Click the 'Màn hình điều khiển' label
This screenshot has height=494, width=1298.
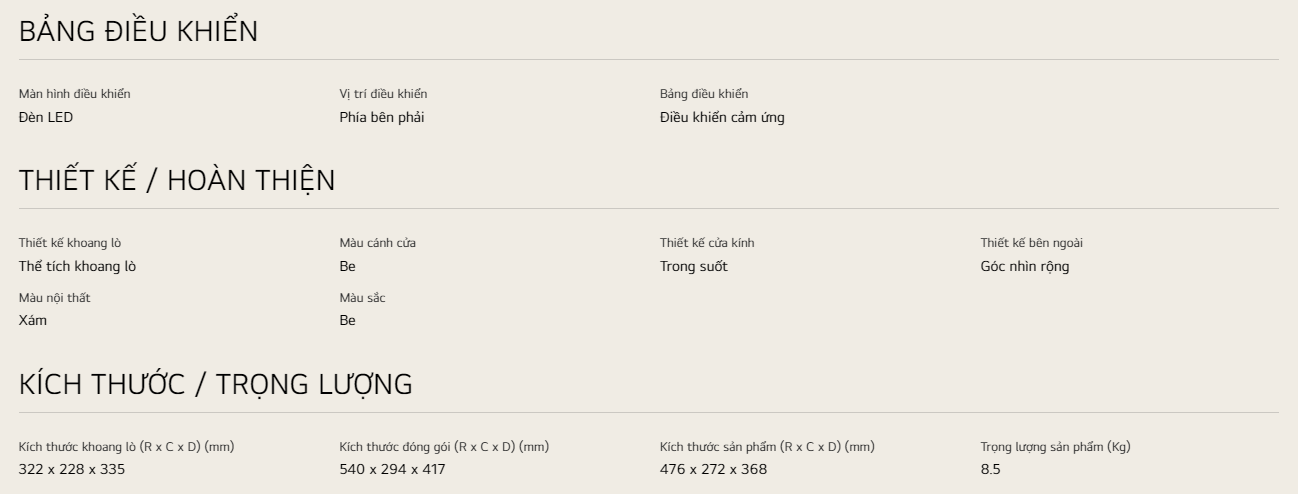(75, 94)
